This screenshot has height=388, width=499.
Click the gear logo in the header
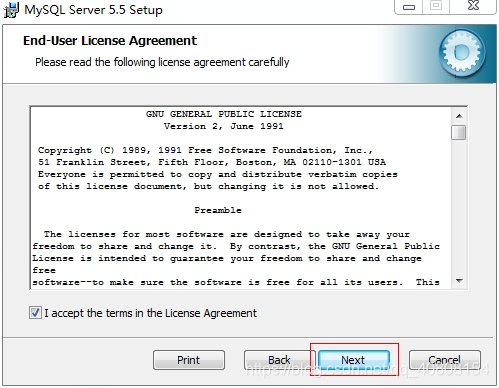[x=462, y=53]
